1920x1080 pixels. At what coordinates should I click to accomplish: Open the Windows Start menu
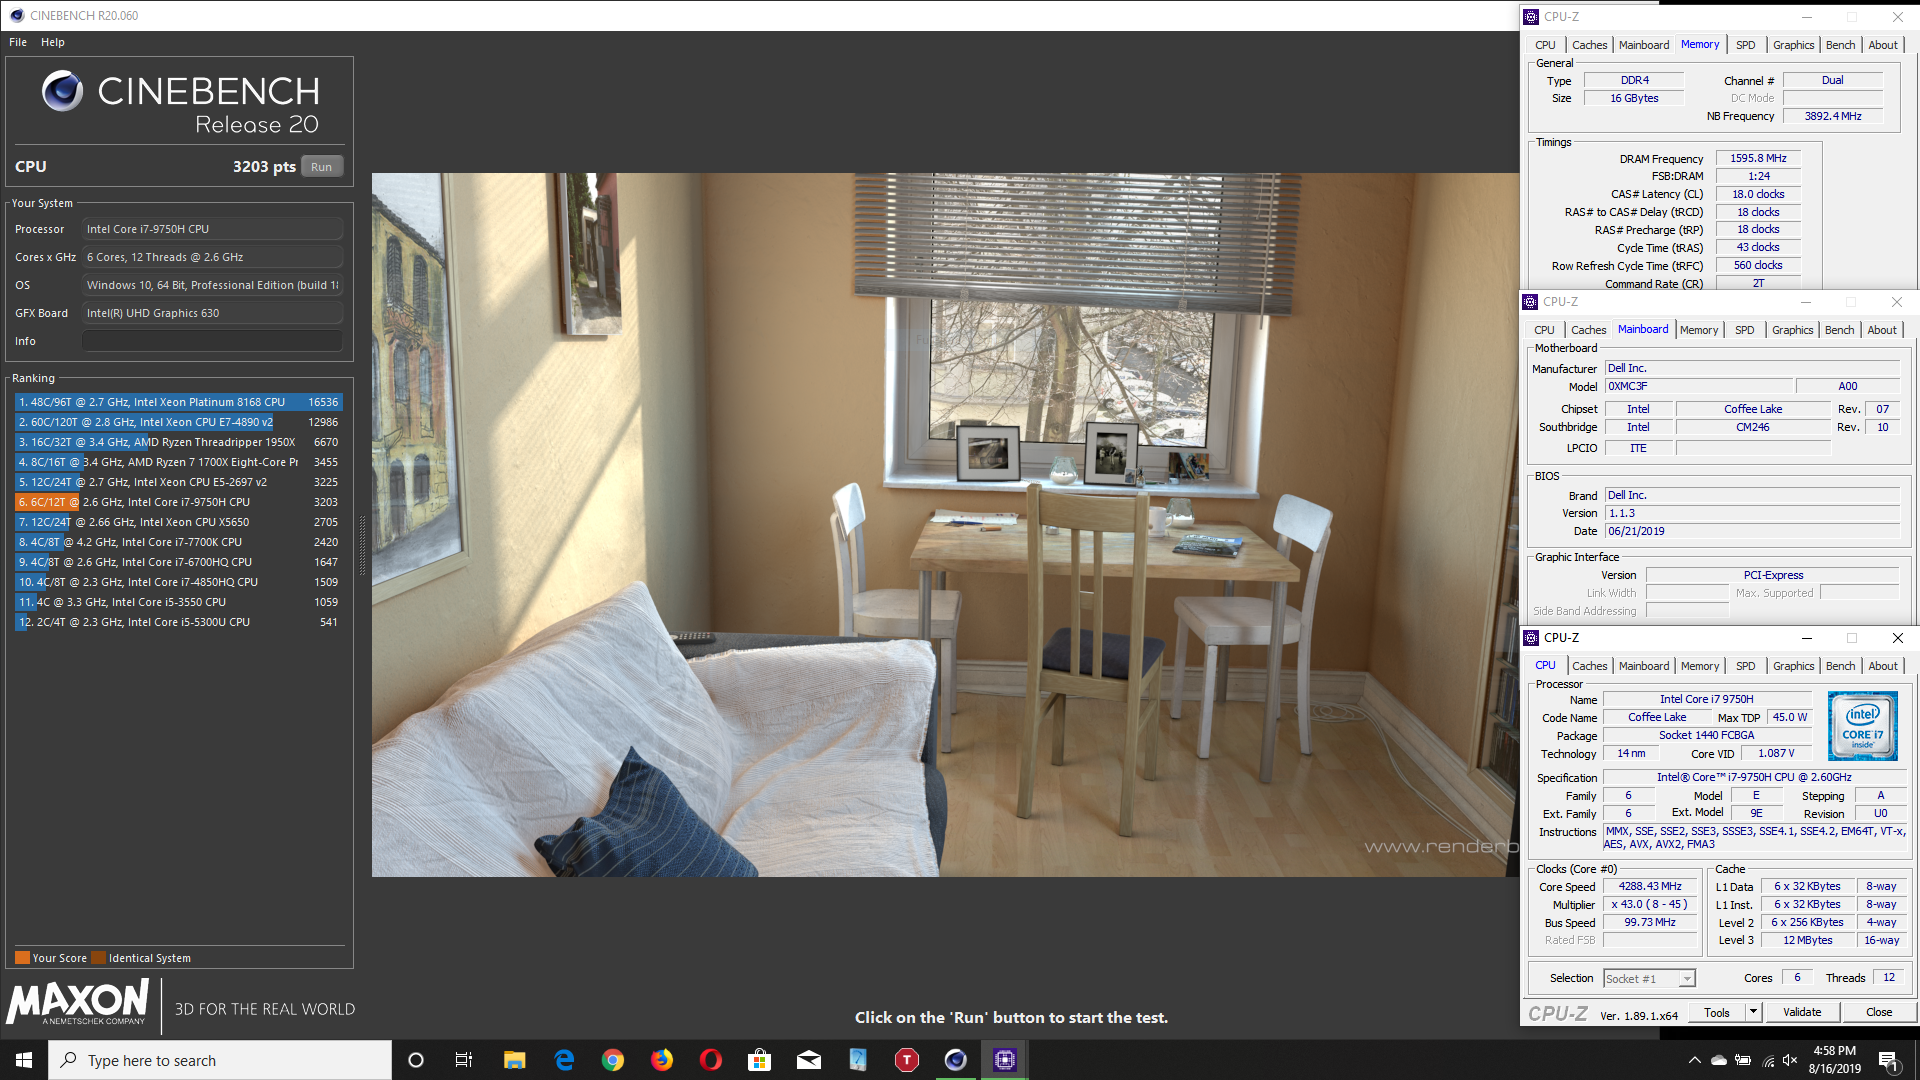click(24, 1060)
